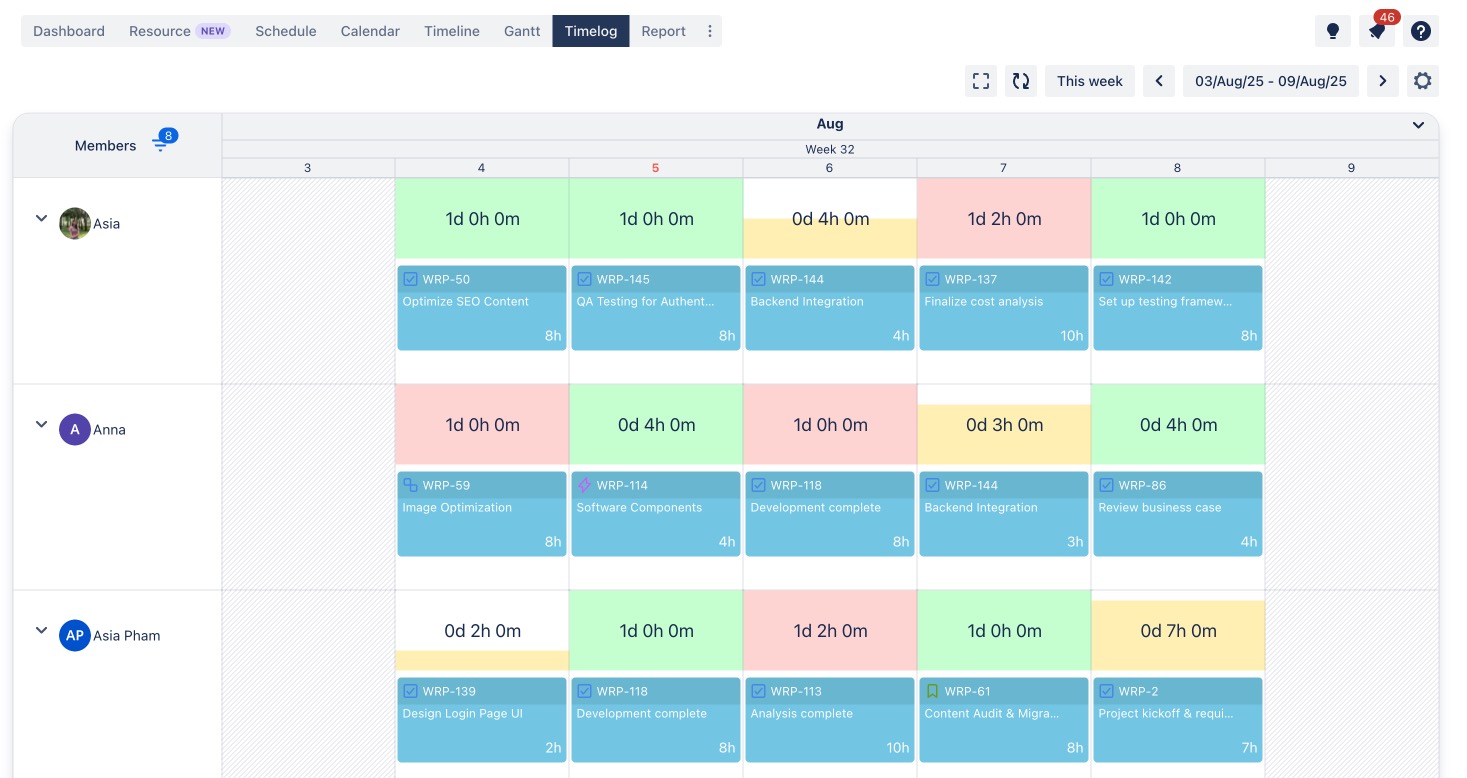Open Members filter icon with badge
Image resolution: width=1467 pixels, height=778 pixels.
coord(160,145)
